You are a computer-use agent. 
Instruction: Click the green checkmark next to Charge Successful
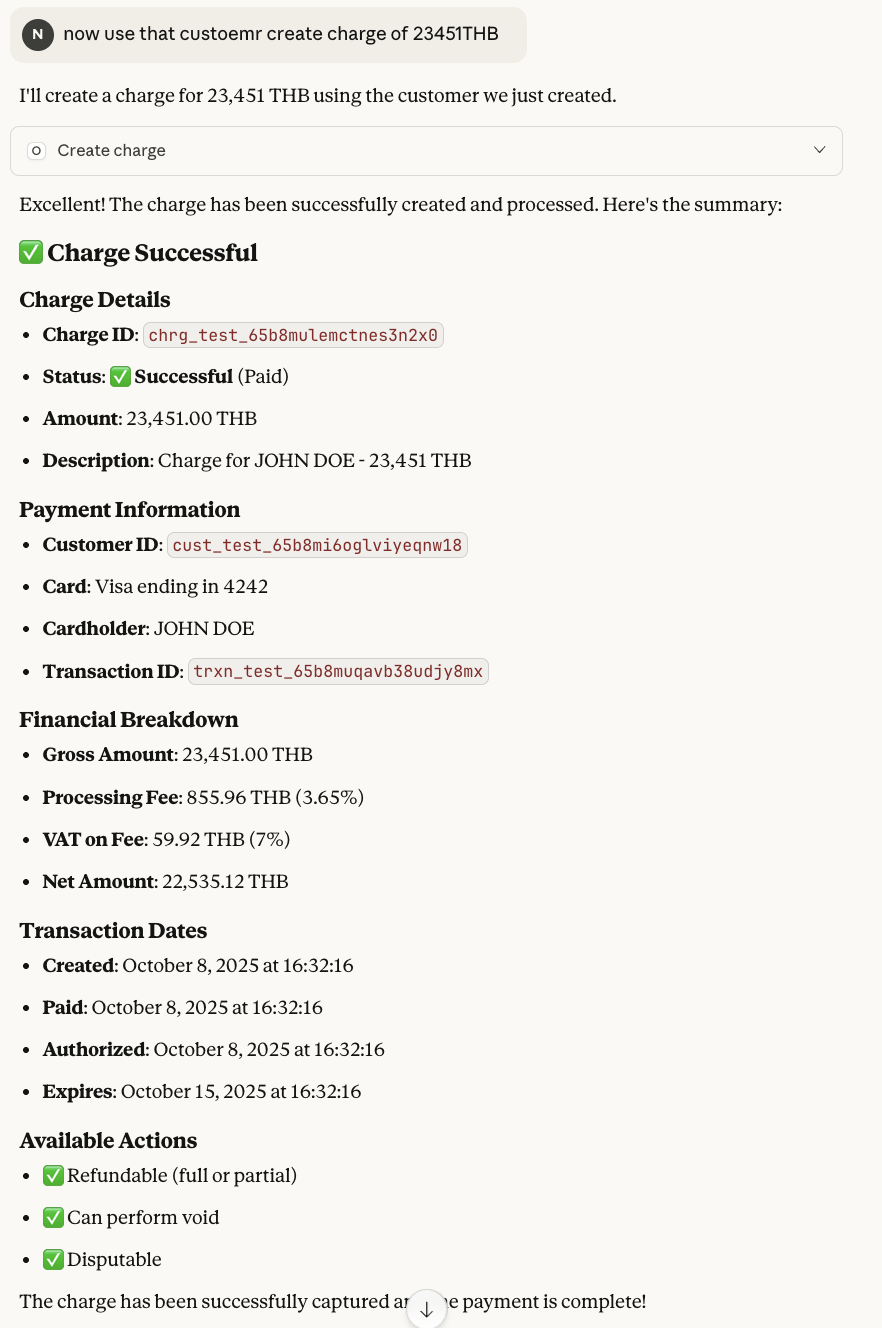coord(31,253)
